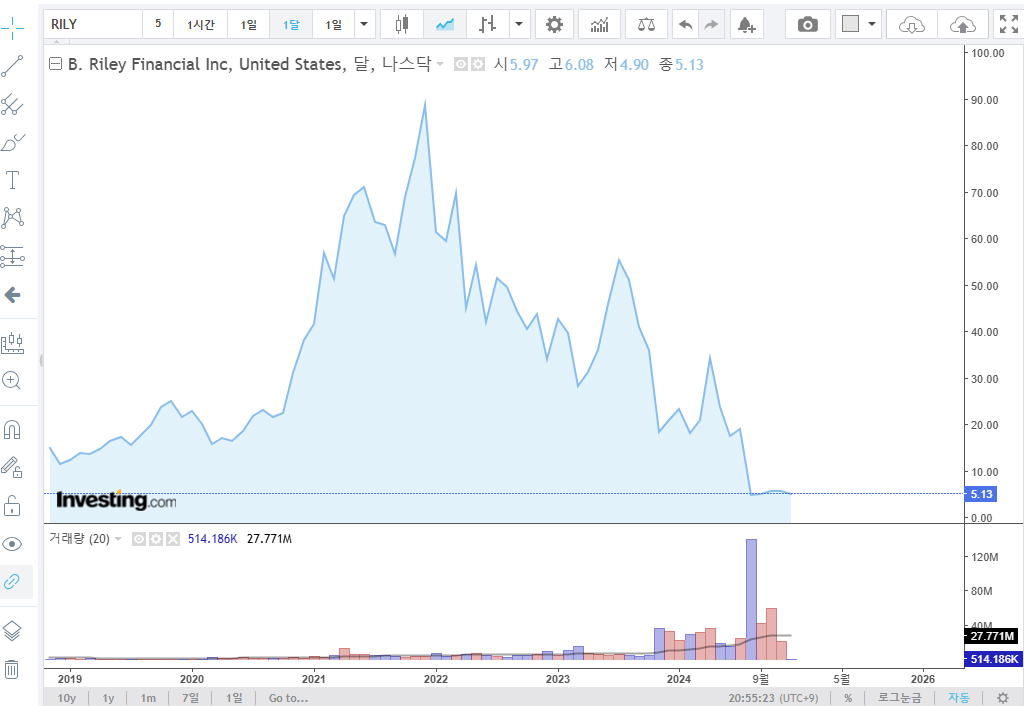Select the 5 minute interval
This screenshot has width=1024, height=706.
158,24
